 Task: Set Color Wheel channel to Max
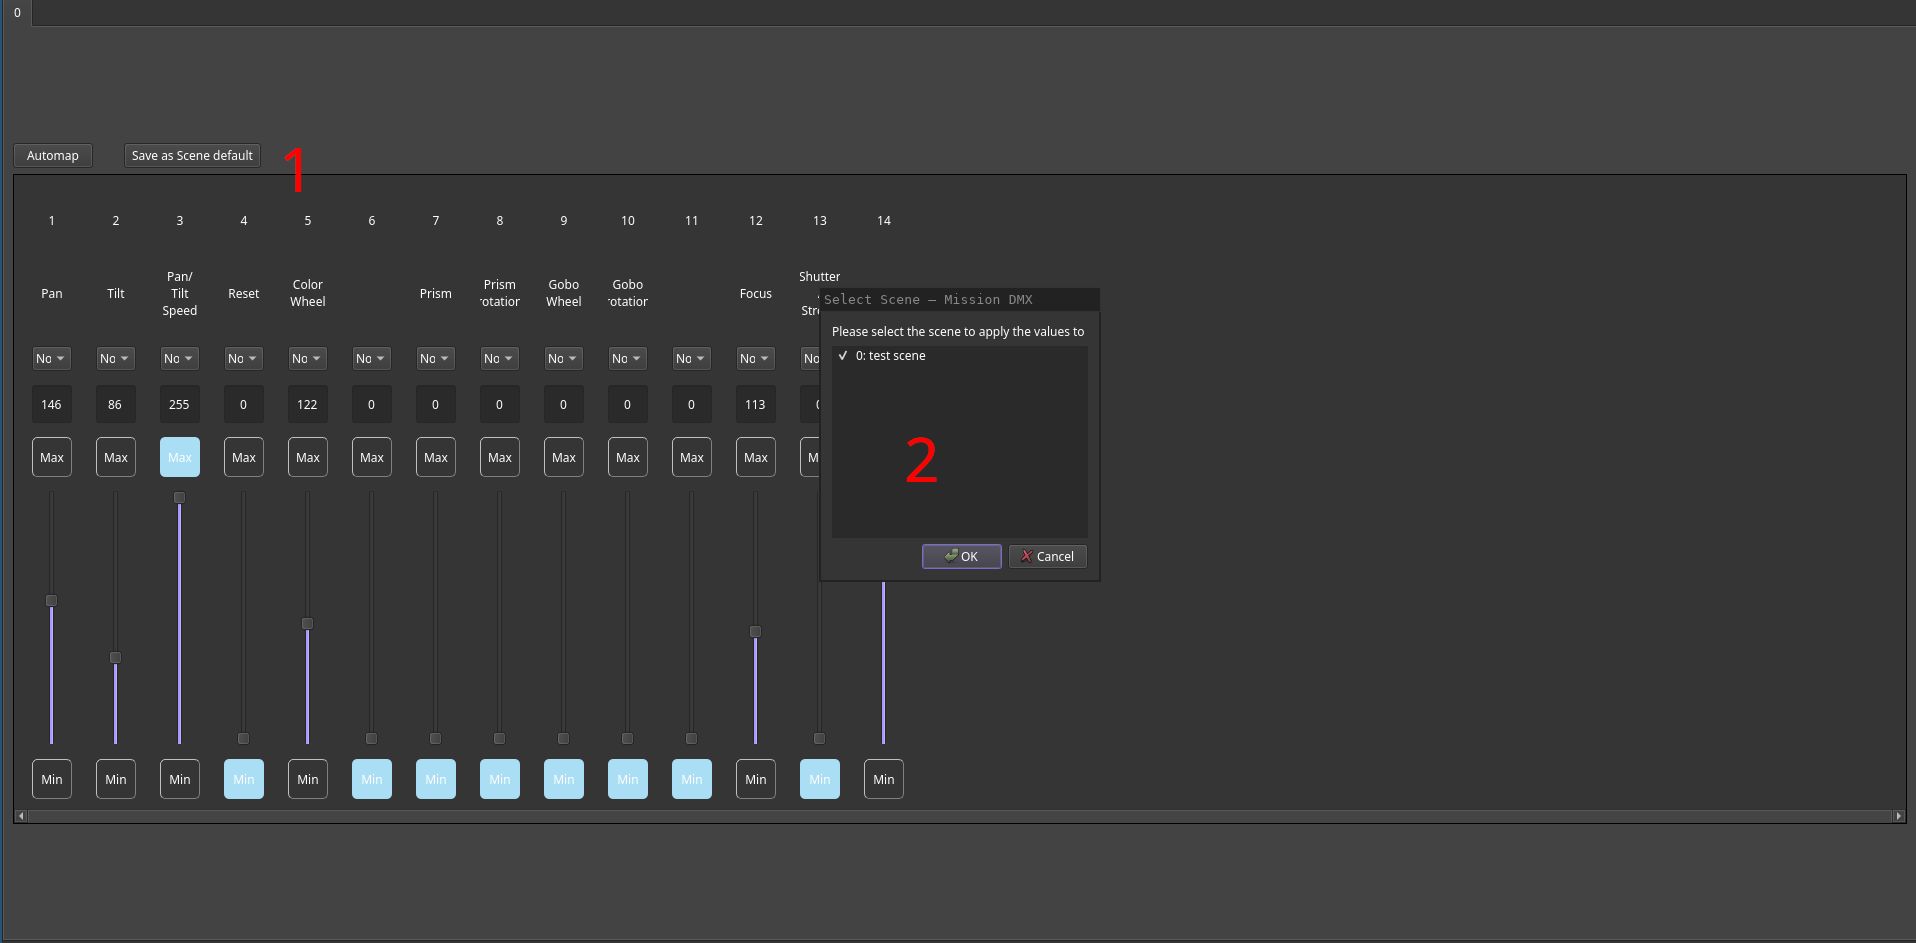pyautogui.click(x=308, y=457)
